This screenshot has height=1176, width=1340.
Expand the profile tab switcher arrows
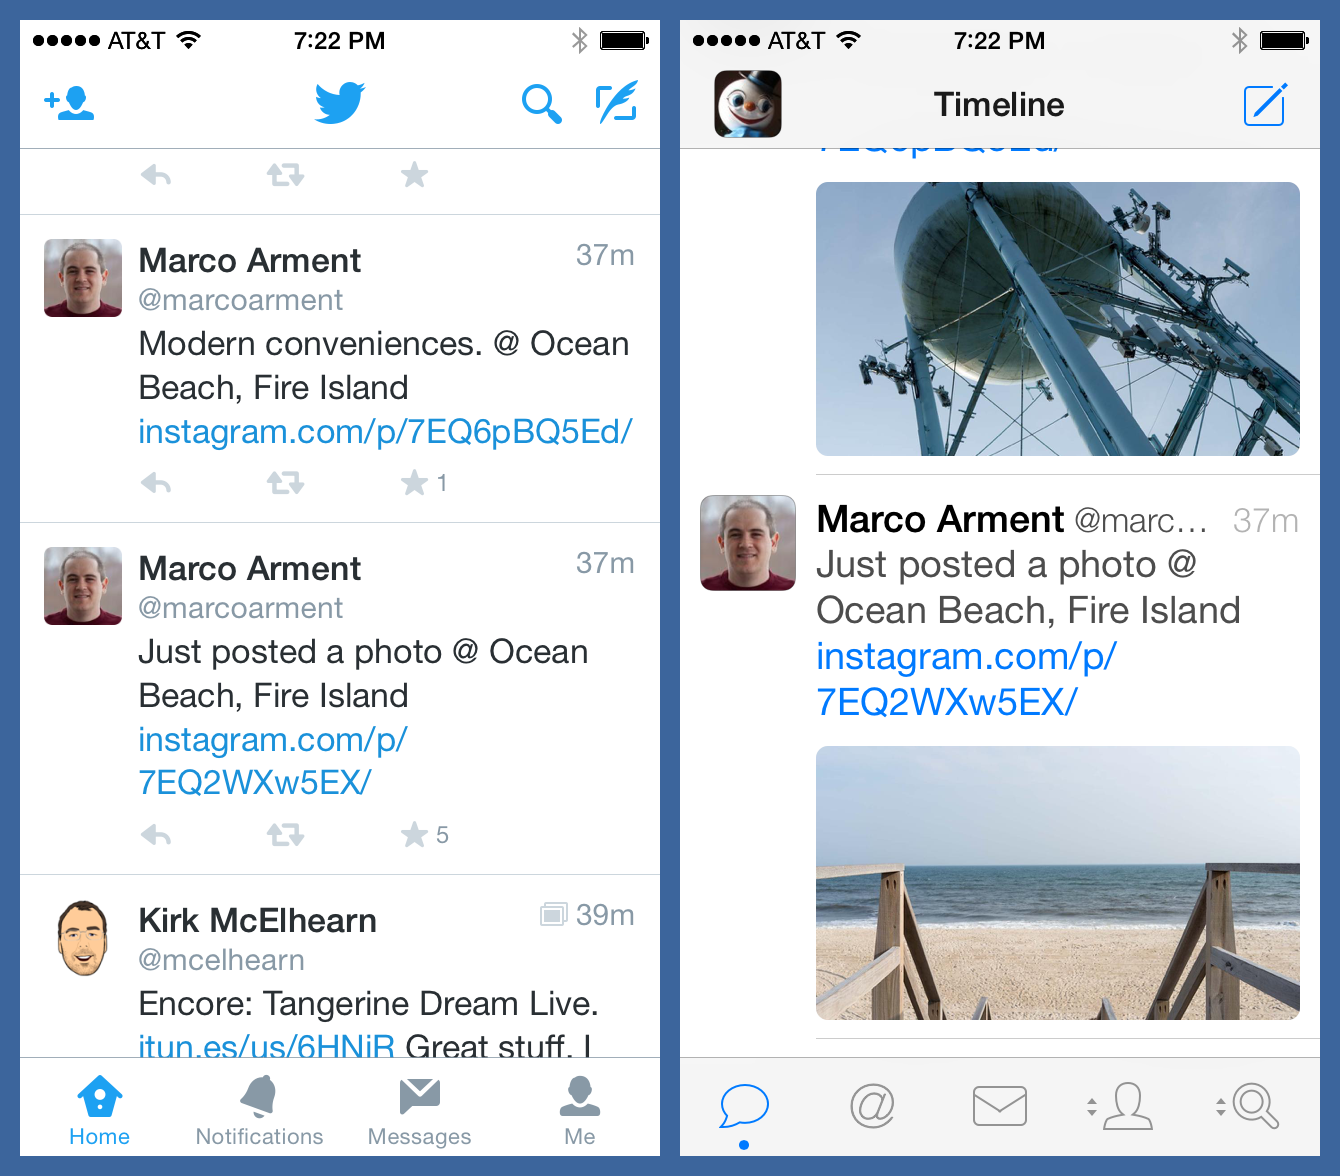click(1092, 1106)
